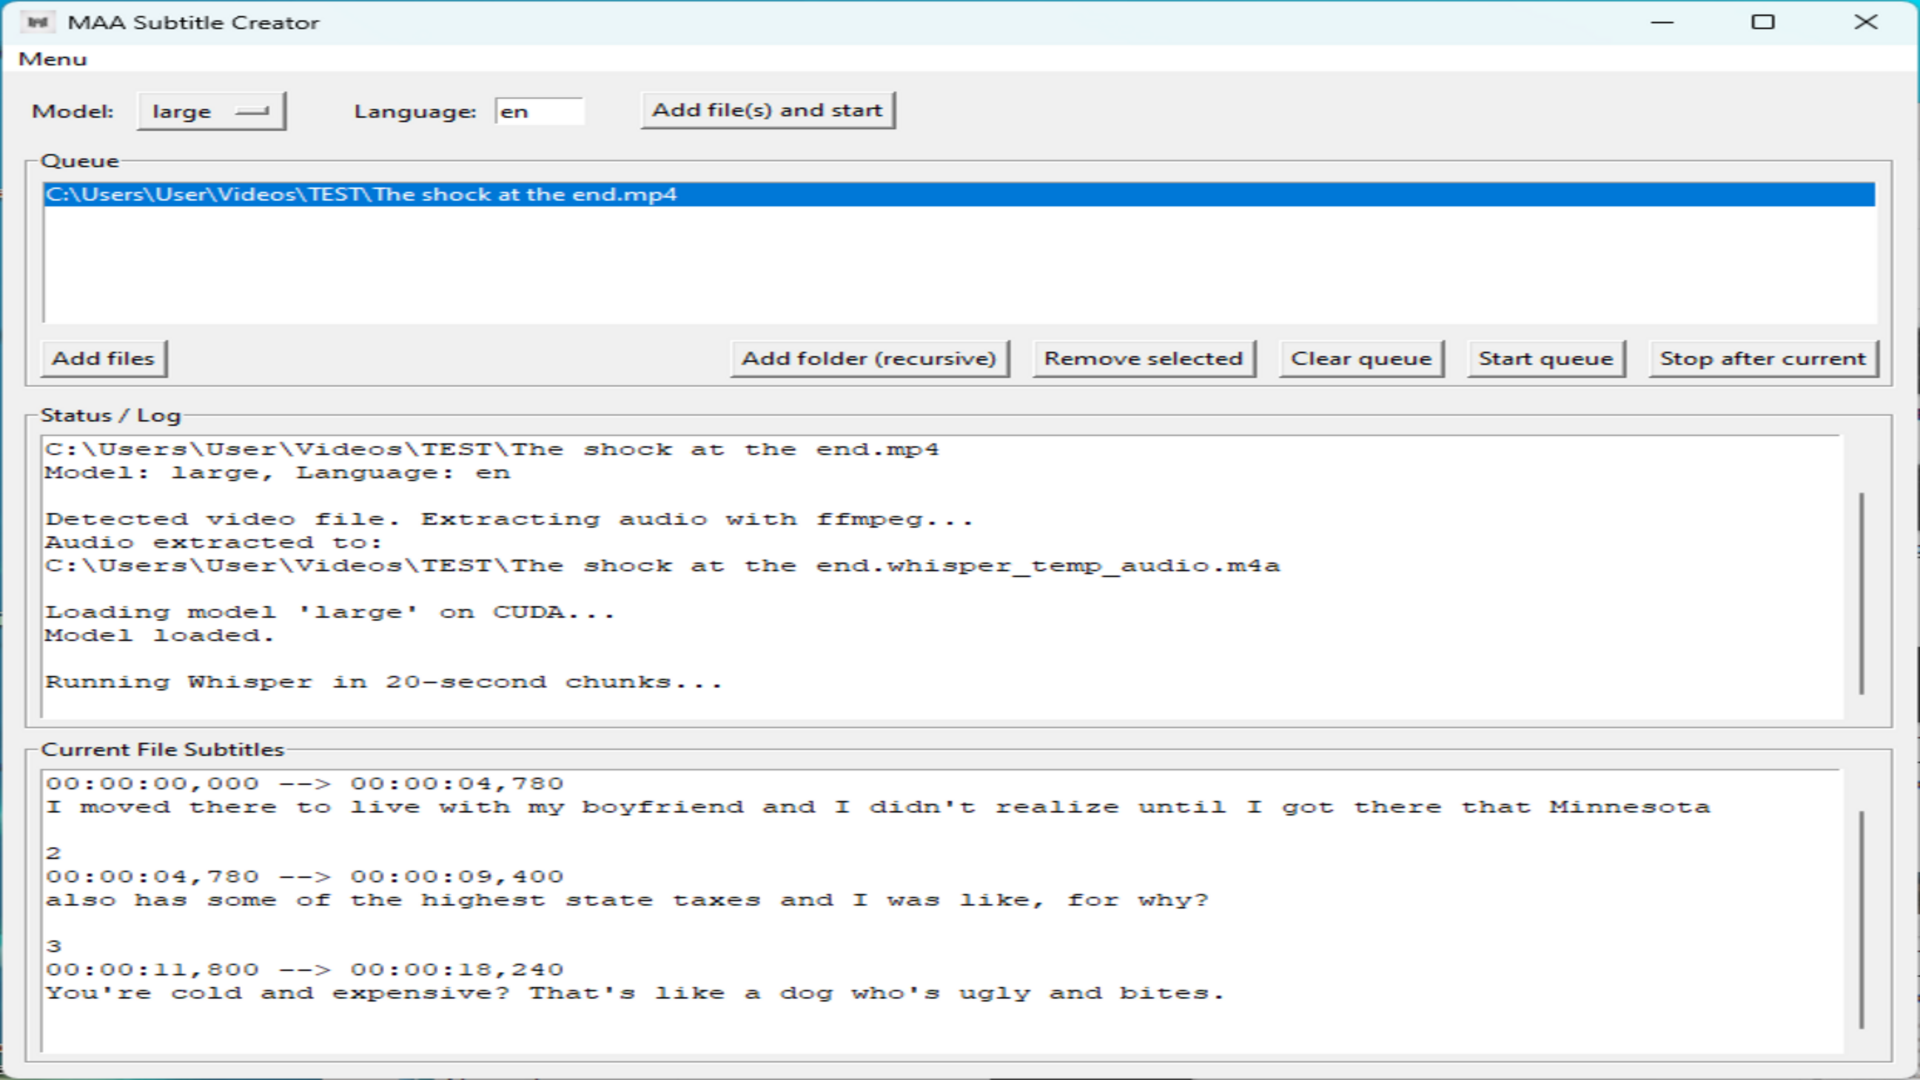Open the Model dropdown

[210, 111]
